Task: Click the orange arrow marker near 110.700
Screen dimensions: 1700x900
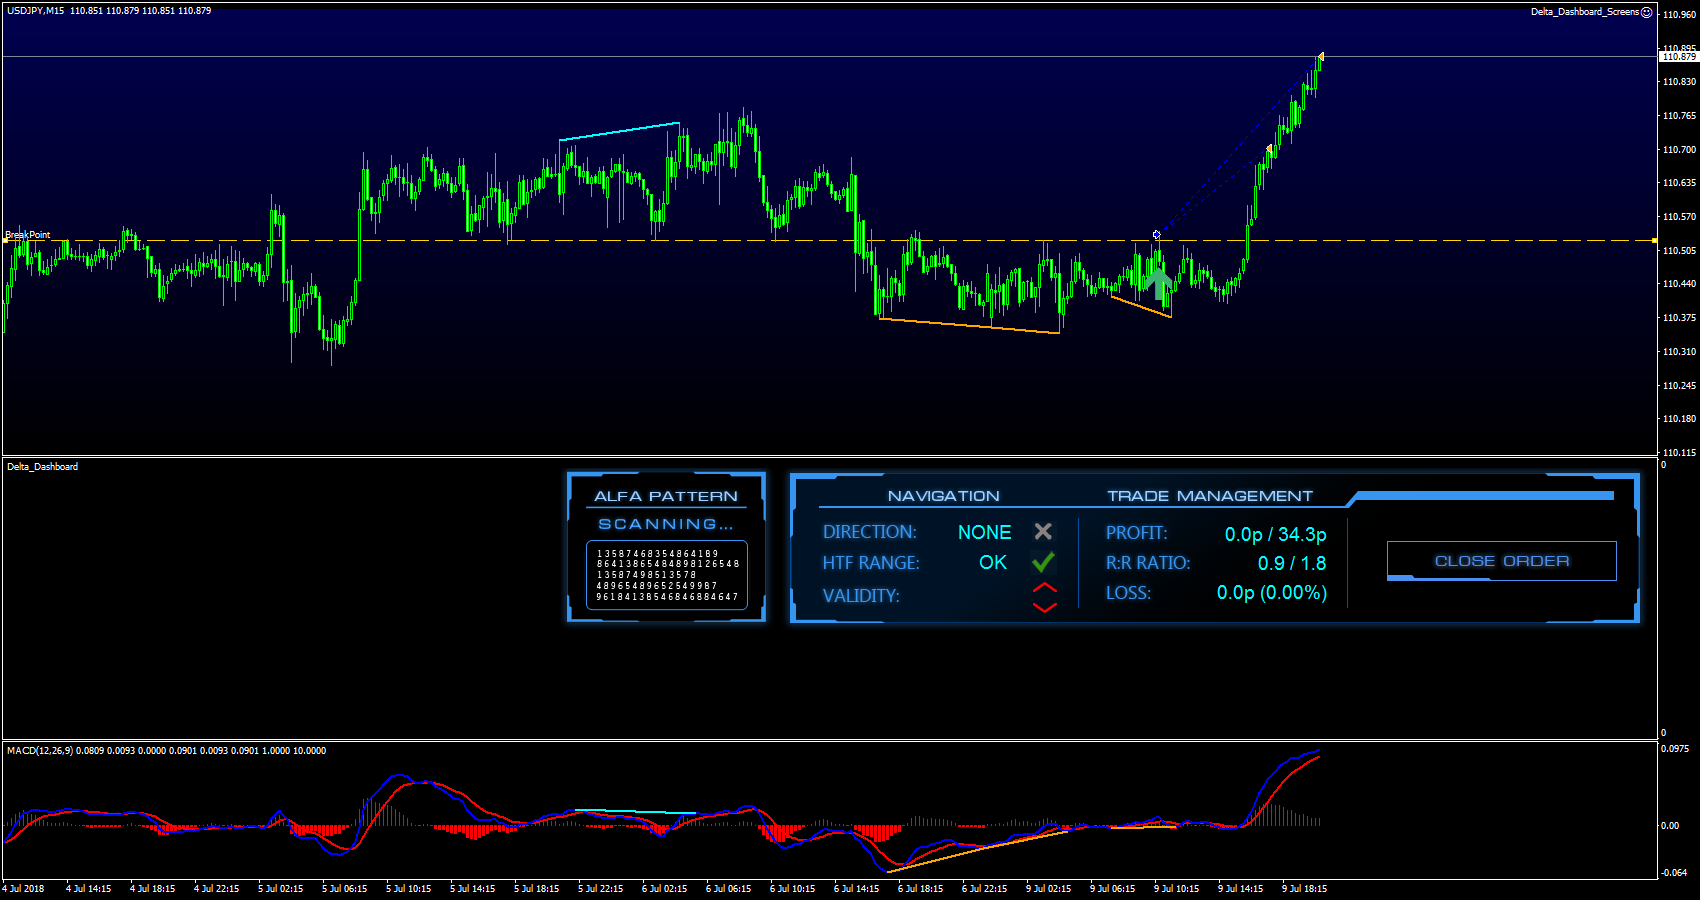Action: pyautogui.click(x=1270, y=149)
